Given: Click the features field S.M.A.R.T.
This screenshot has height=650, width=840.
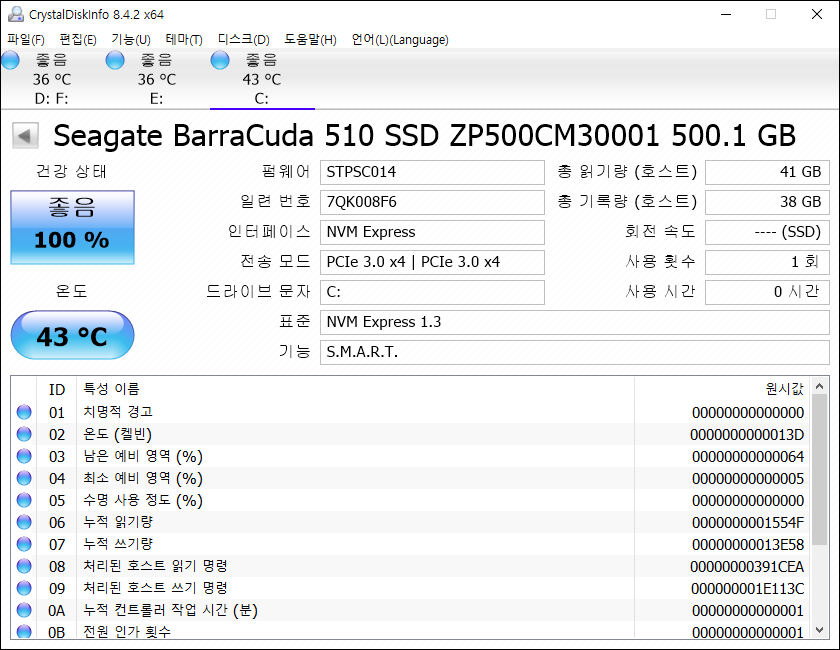Looking at the screenshot, I should point(575,353).
